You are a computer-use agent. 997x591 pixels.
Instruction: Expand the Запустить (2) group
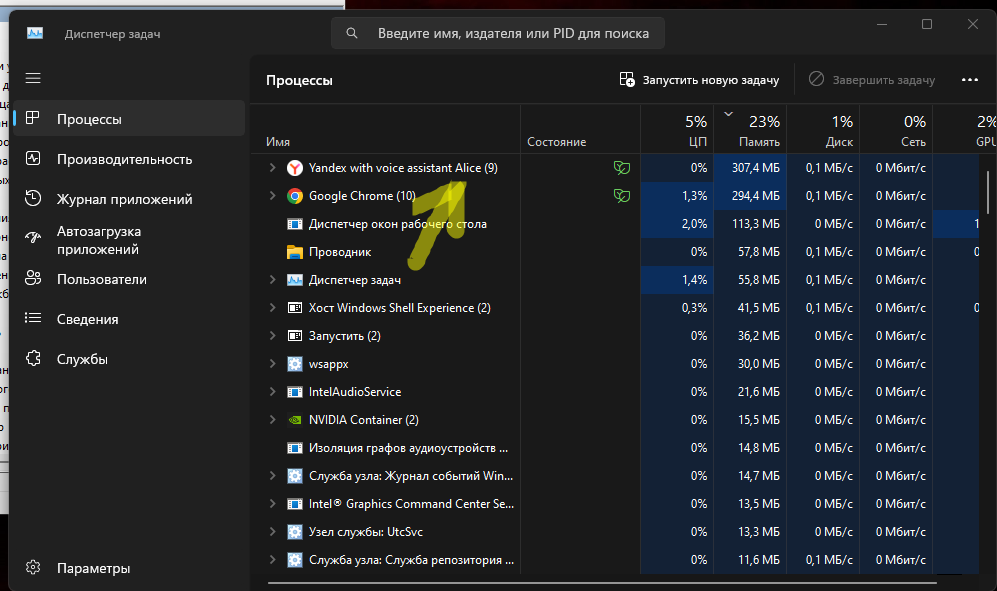[x=272, y=336]
